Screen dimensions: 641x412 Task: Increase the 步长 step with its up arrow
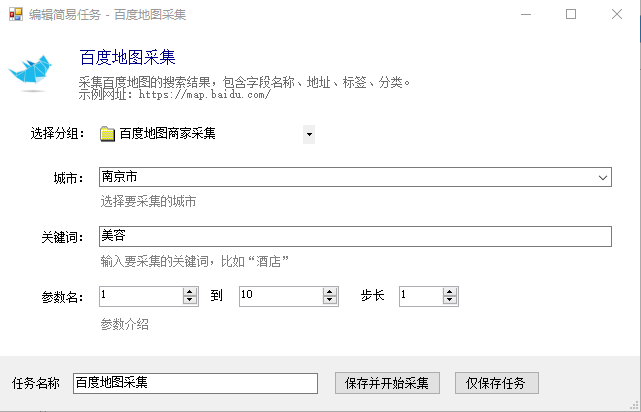[x=450, y=292]
